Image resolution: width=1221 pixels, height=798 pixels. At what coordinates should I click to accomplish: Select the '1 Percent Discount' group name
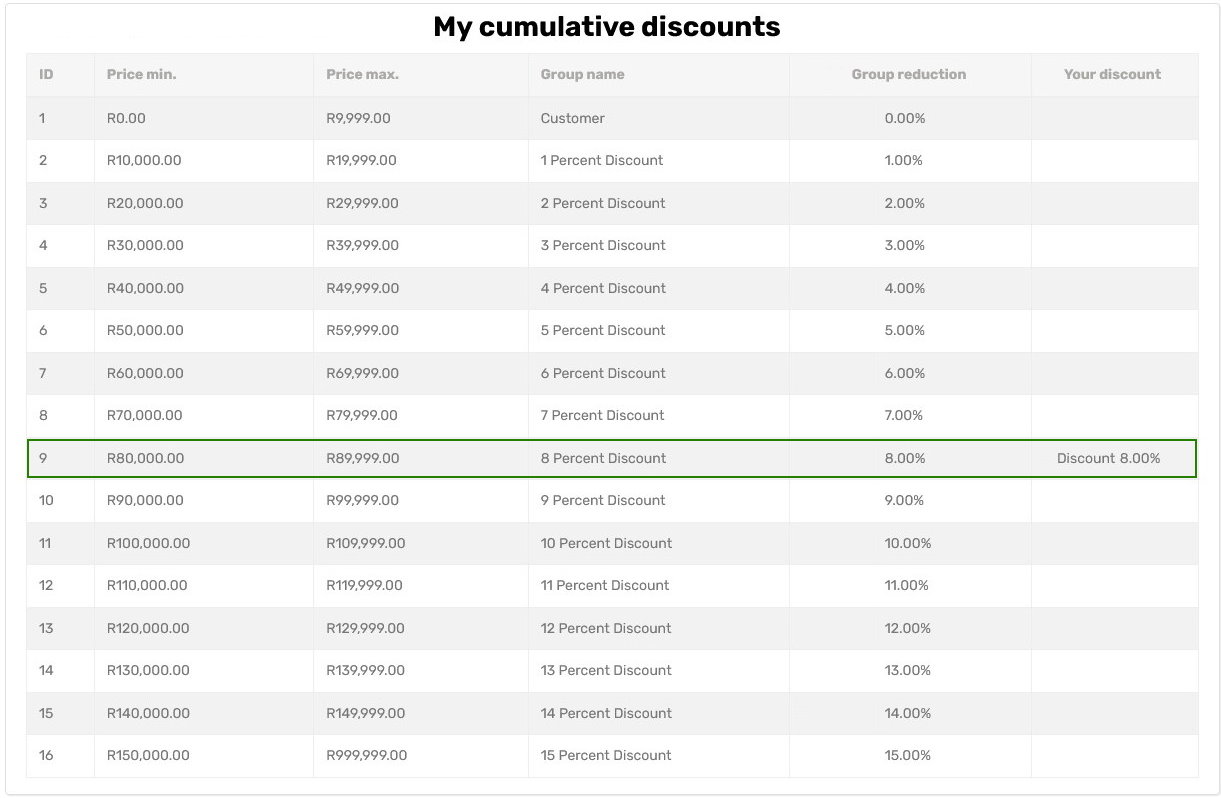602,160
